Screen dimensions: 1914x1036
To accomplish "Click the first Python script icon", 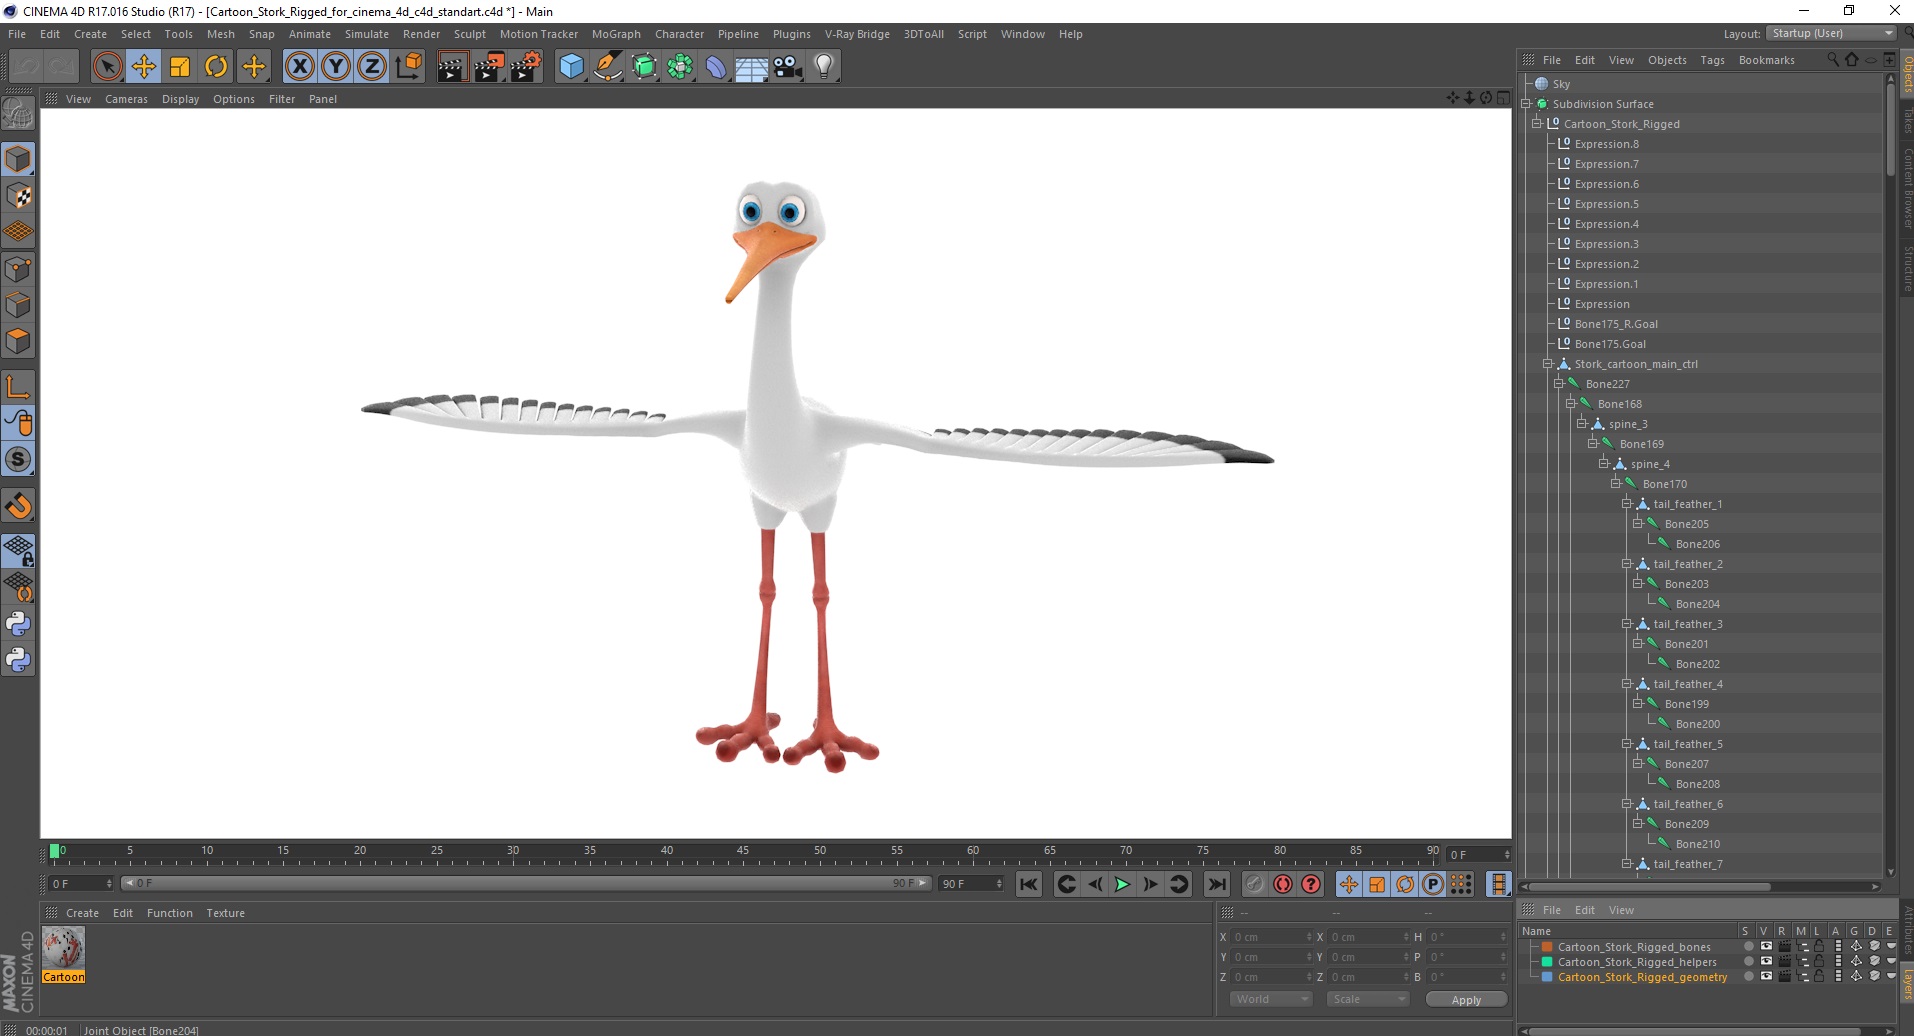I will tap(18, 624).
